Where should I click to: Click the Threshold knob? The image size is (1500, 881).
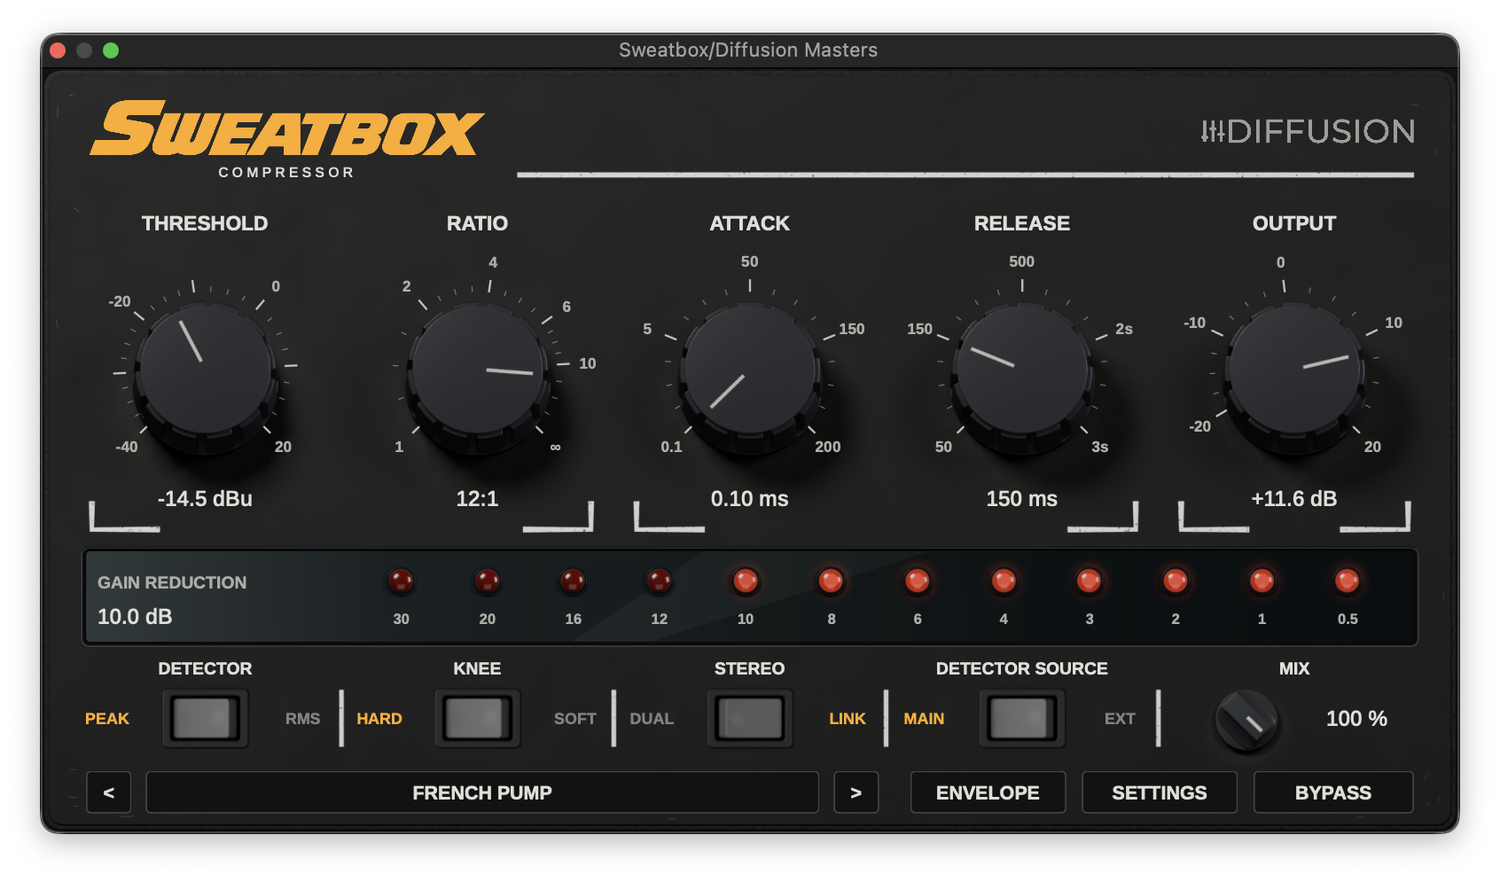point(205,371)
